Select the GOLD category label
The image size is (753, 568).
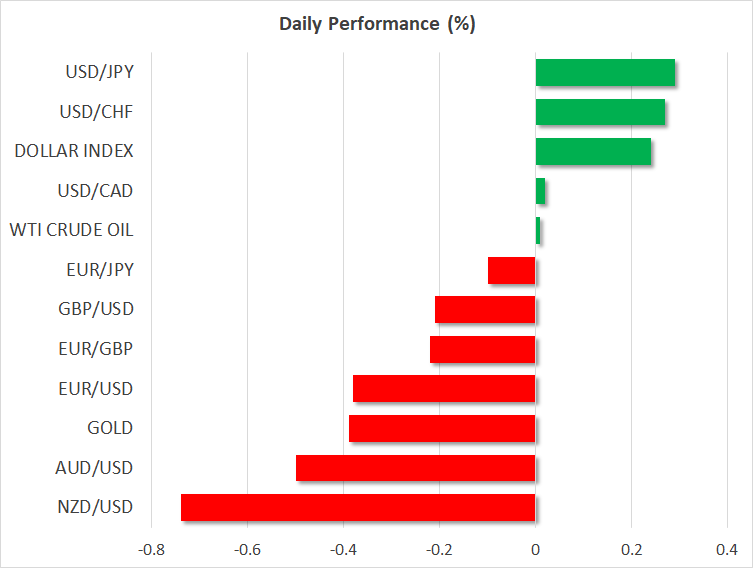pos(111,428)
